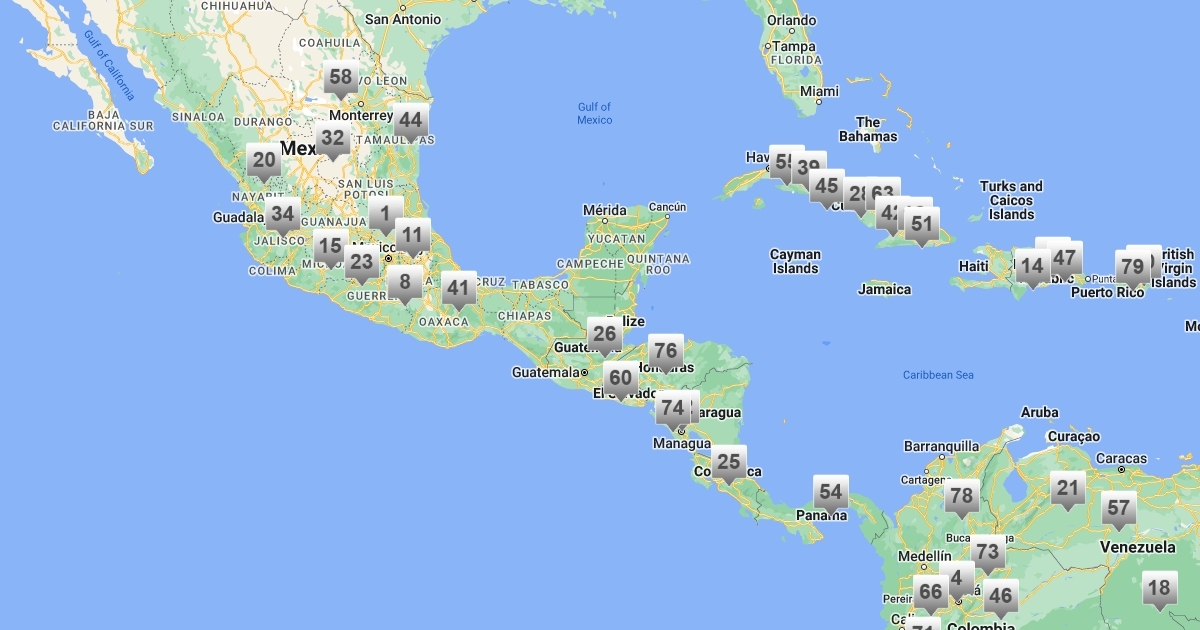Click the Miami city label
This screenshot has height=630, width=1200.
pyautogui.click(x=819, y=91)
